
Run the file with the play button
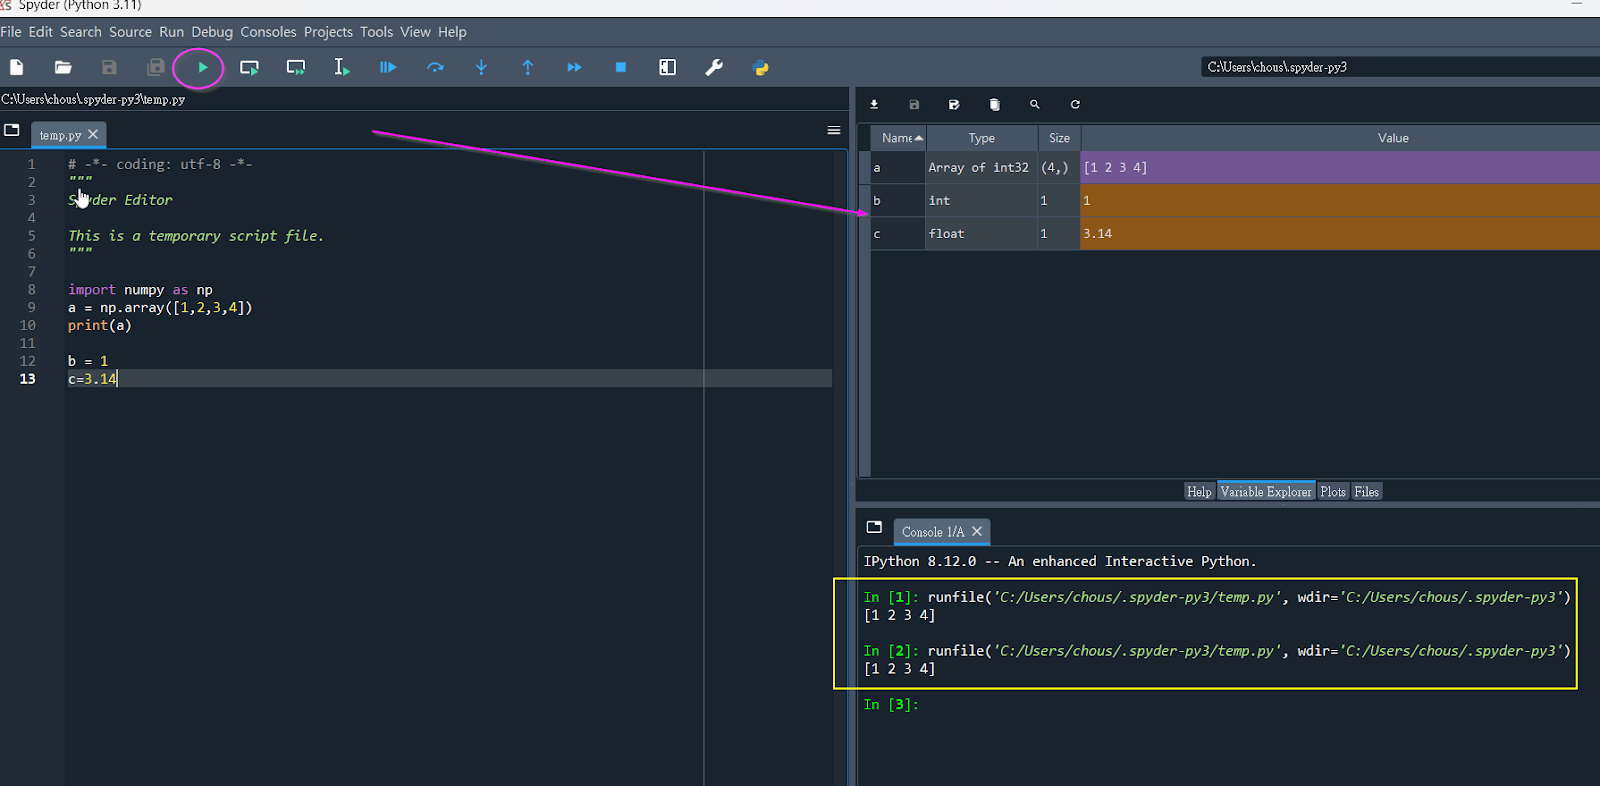click(x=202, y=68)
